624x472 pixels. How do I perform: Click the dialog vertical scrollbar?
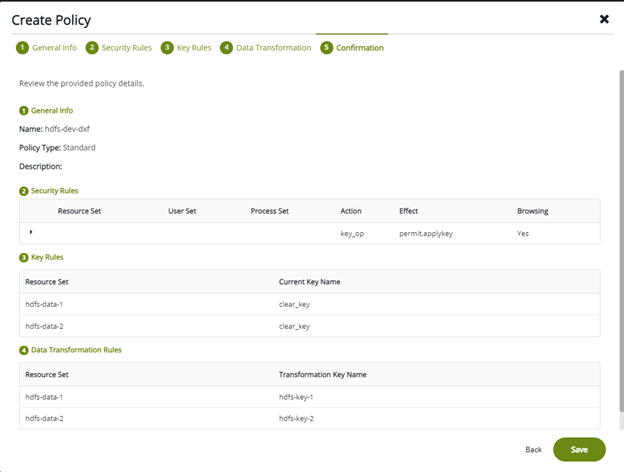[x=619, y=250]
